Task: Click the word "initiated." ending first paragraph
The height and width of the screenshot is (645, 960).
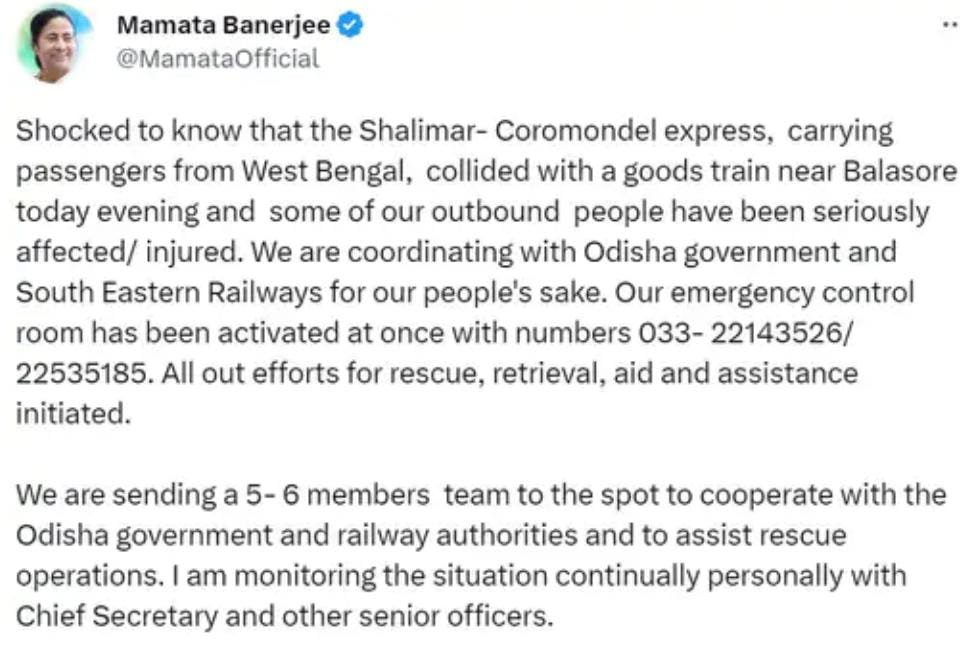Action: 73,413
